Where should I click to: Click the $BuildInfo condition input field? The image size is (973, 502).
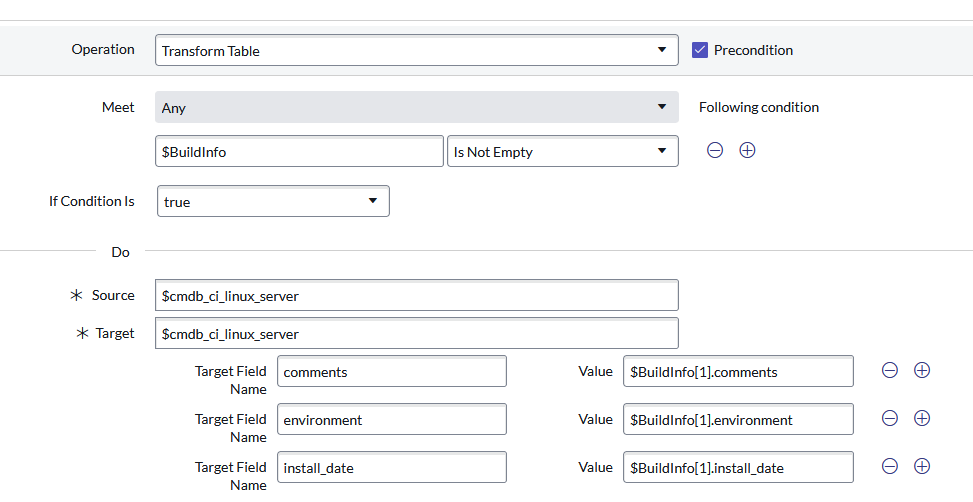[299, 152]
